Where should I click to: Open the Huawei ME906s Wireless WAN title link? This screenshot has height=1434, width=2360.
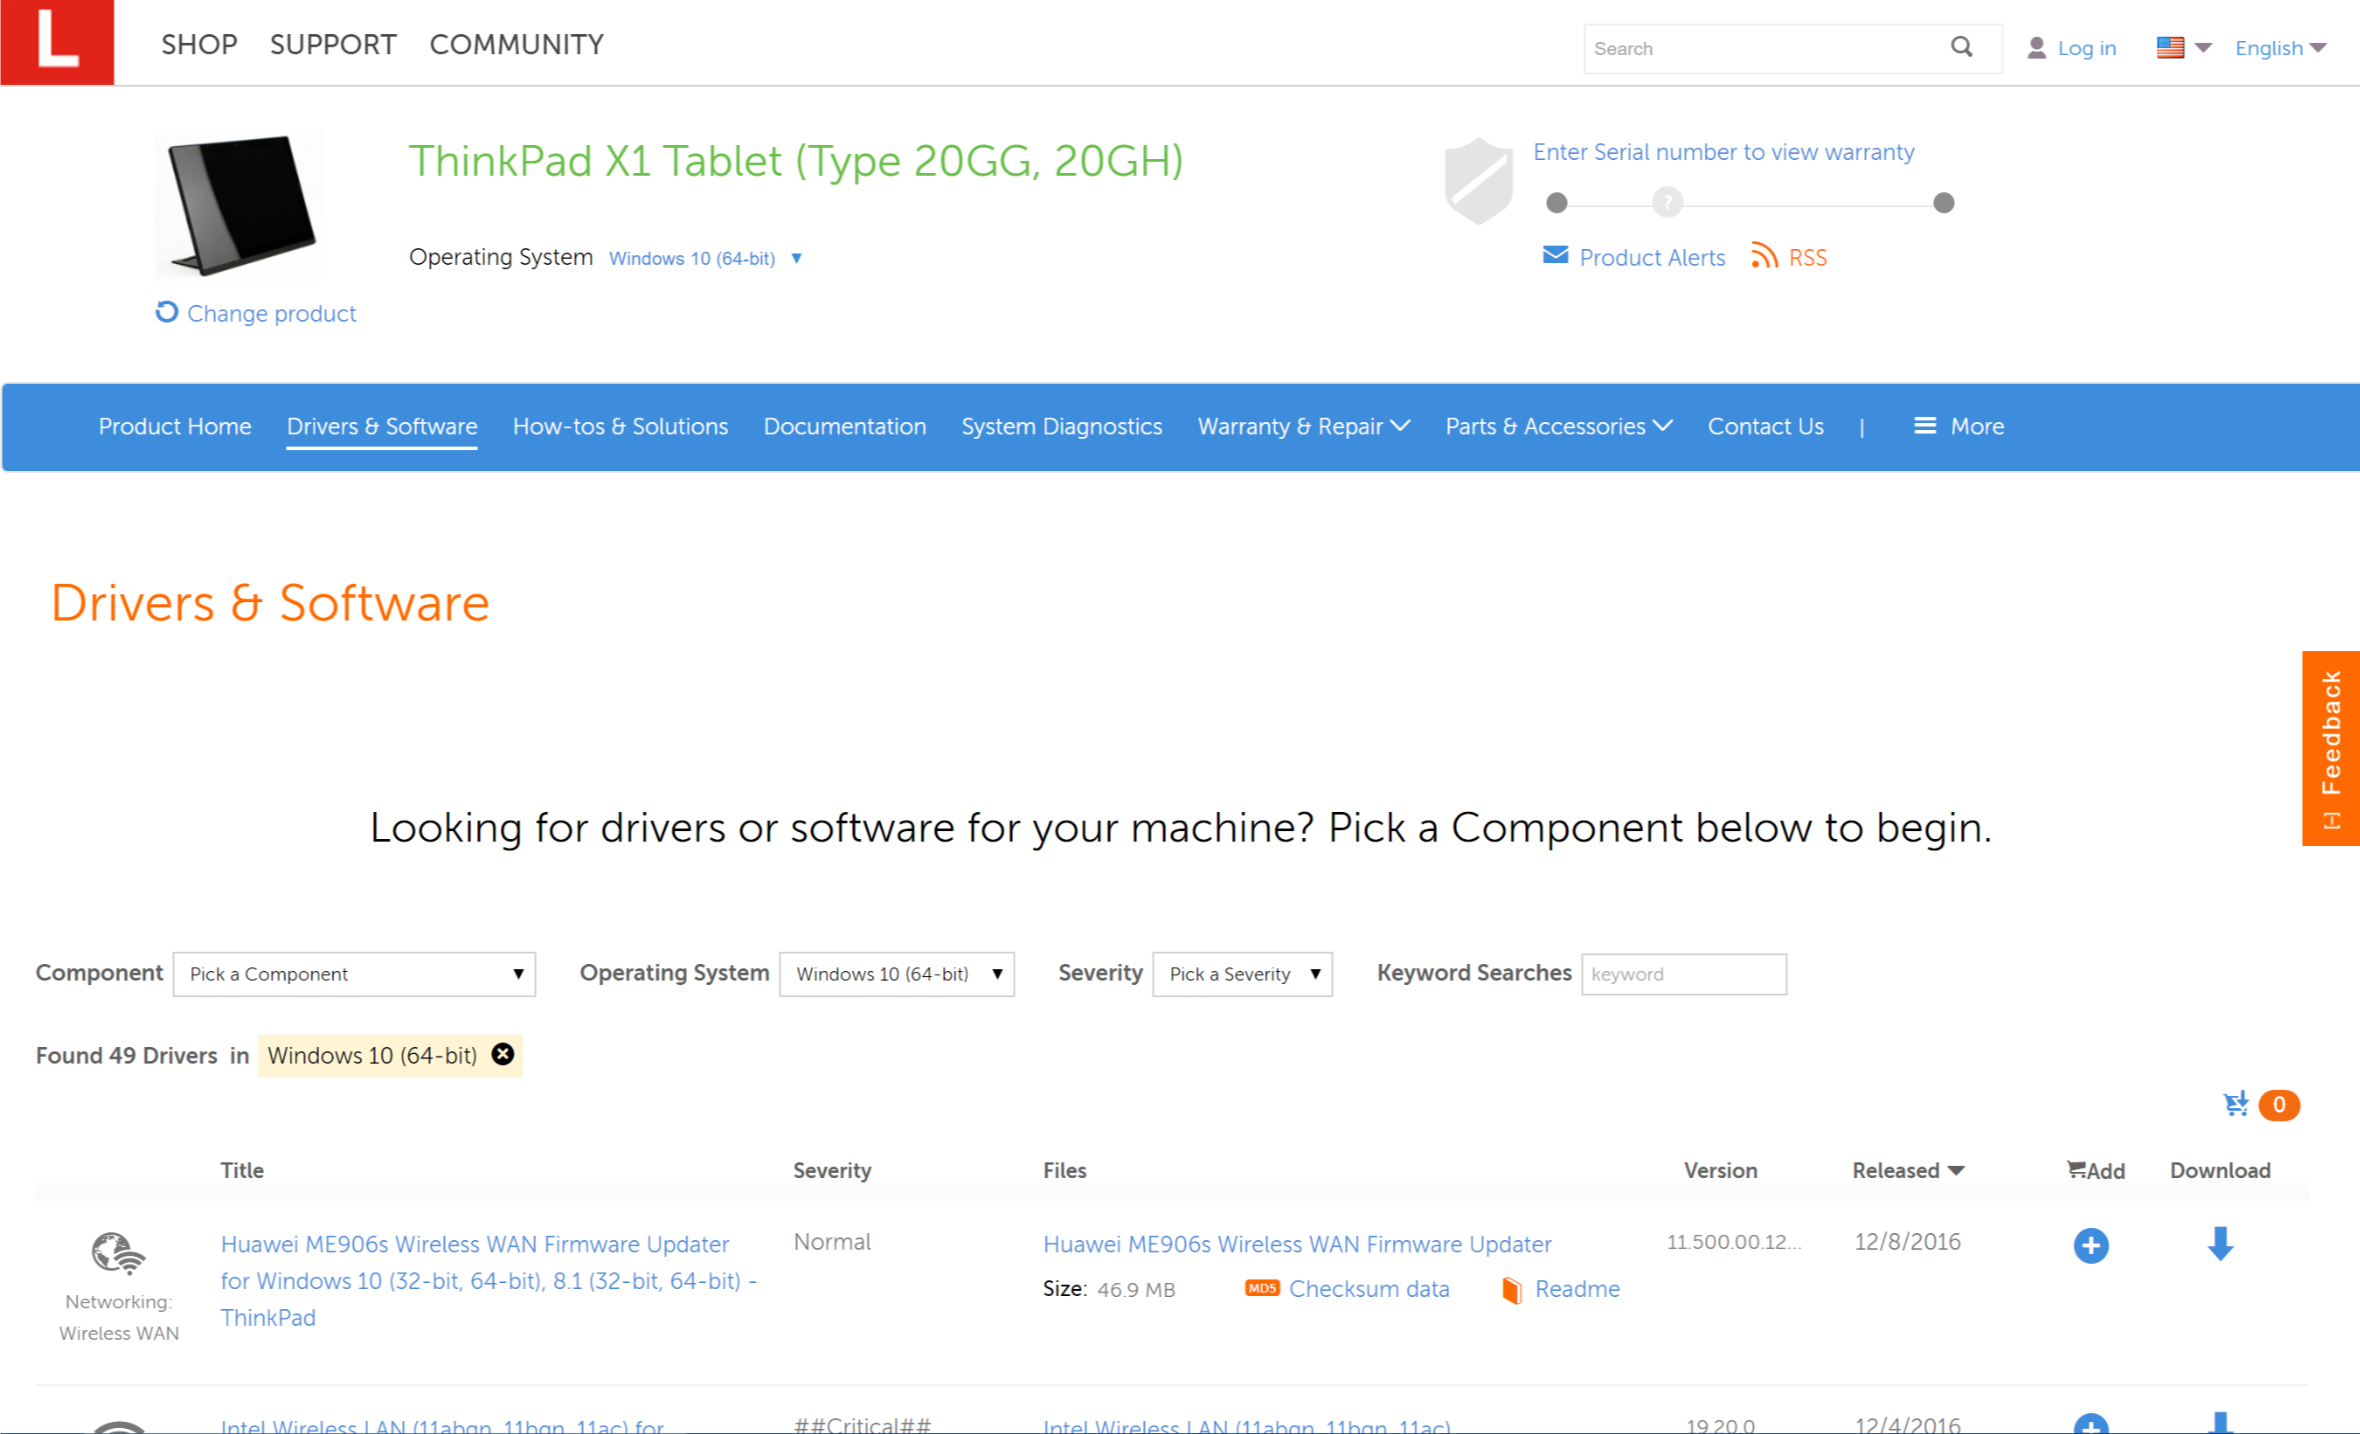489,1281
